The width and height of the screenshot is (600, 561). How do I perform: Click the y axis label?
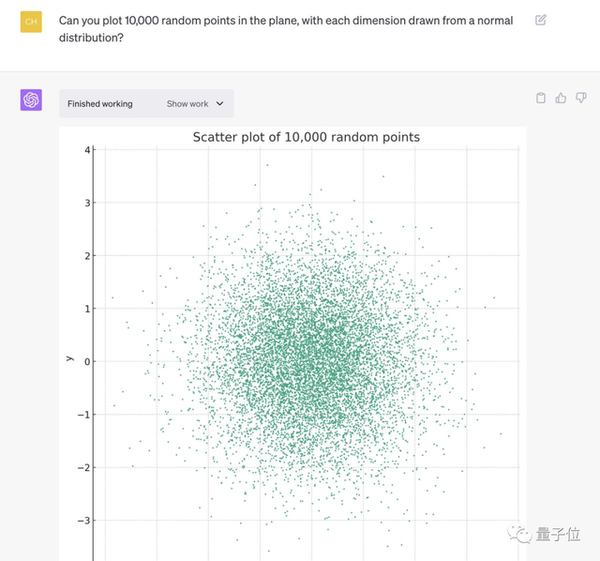point(70,358)
